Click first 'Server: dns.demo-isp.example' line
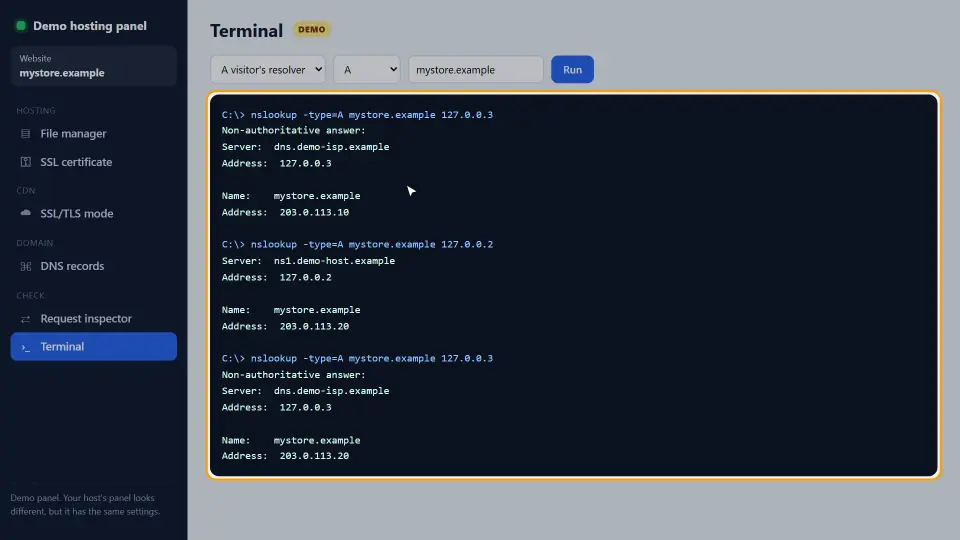 [306, 147]
